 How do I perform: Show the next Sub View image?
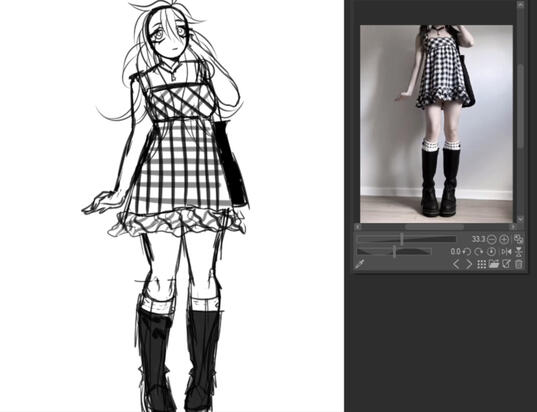point(469,264)
